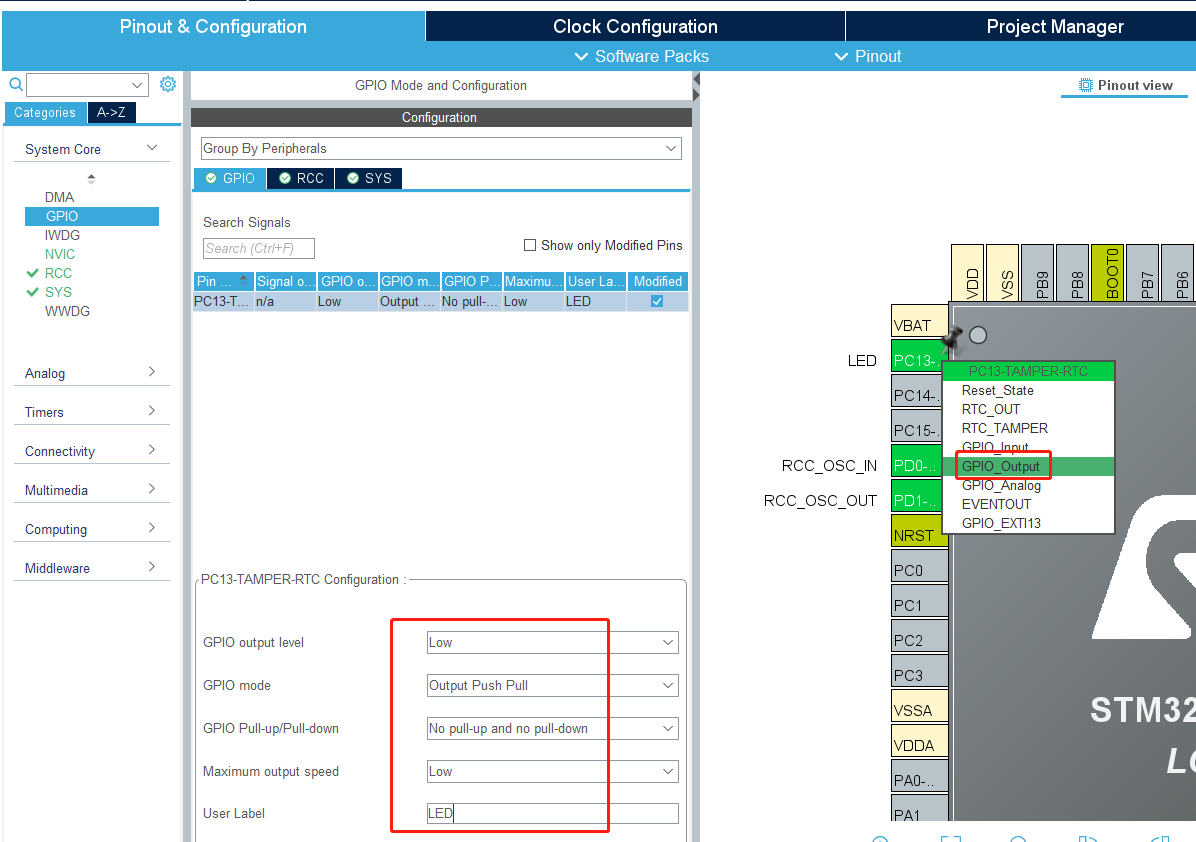Image resolution: width=1196 pixels, height=842 pixels.
Task: Select GPIO_EXTI13 from the pin menu
Action: point(1001,523)
